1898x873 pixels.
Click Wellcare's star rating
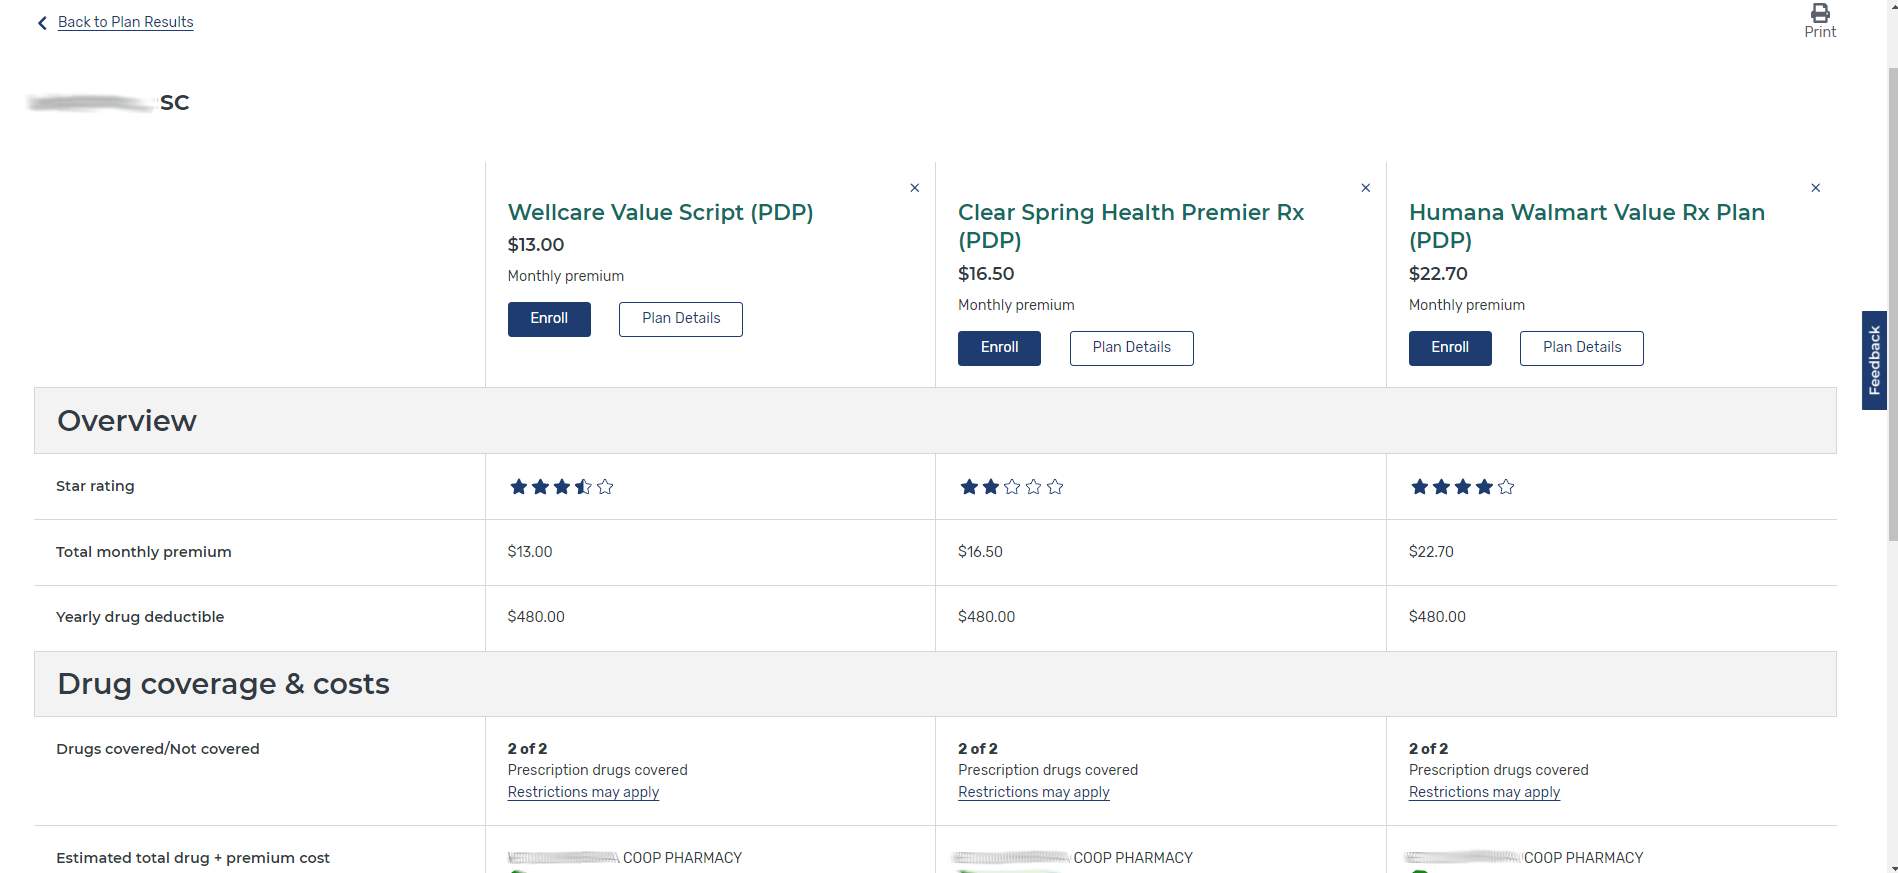click(560, 486)
